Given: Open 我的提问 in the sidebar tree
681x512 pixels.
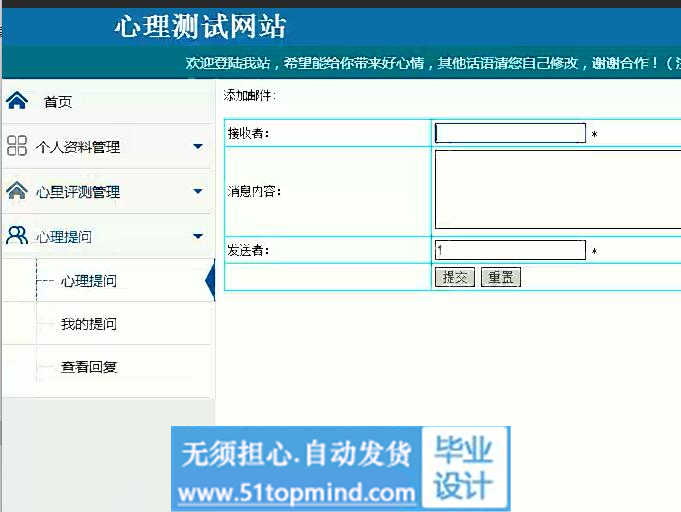Looking at the screenshot, I should pos(88,324).
